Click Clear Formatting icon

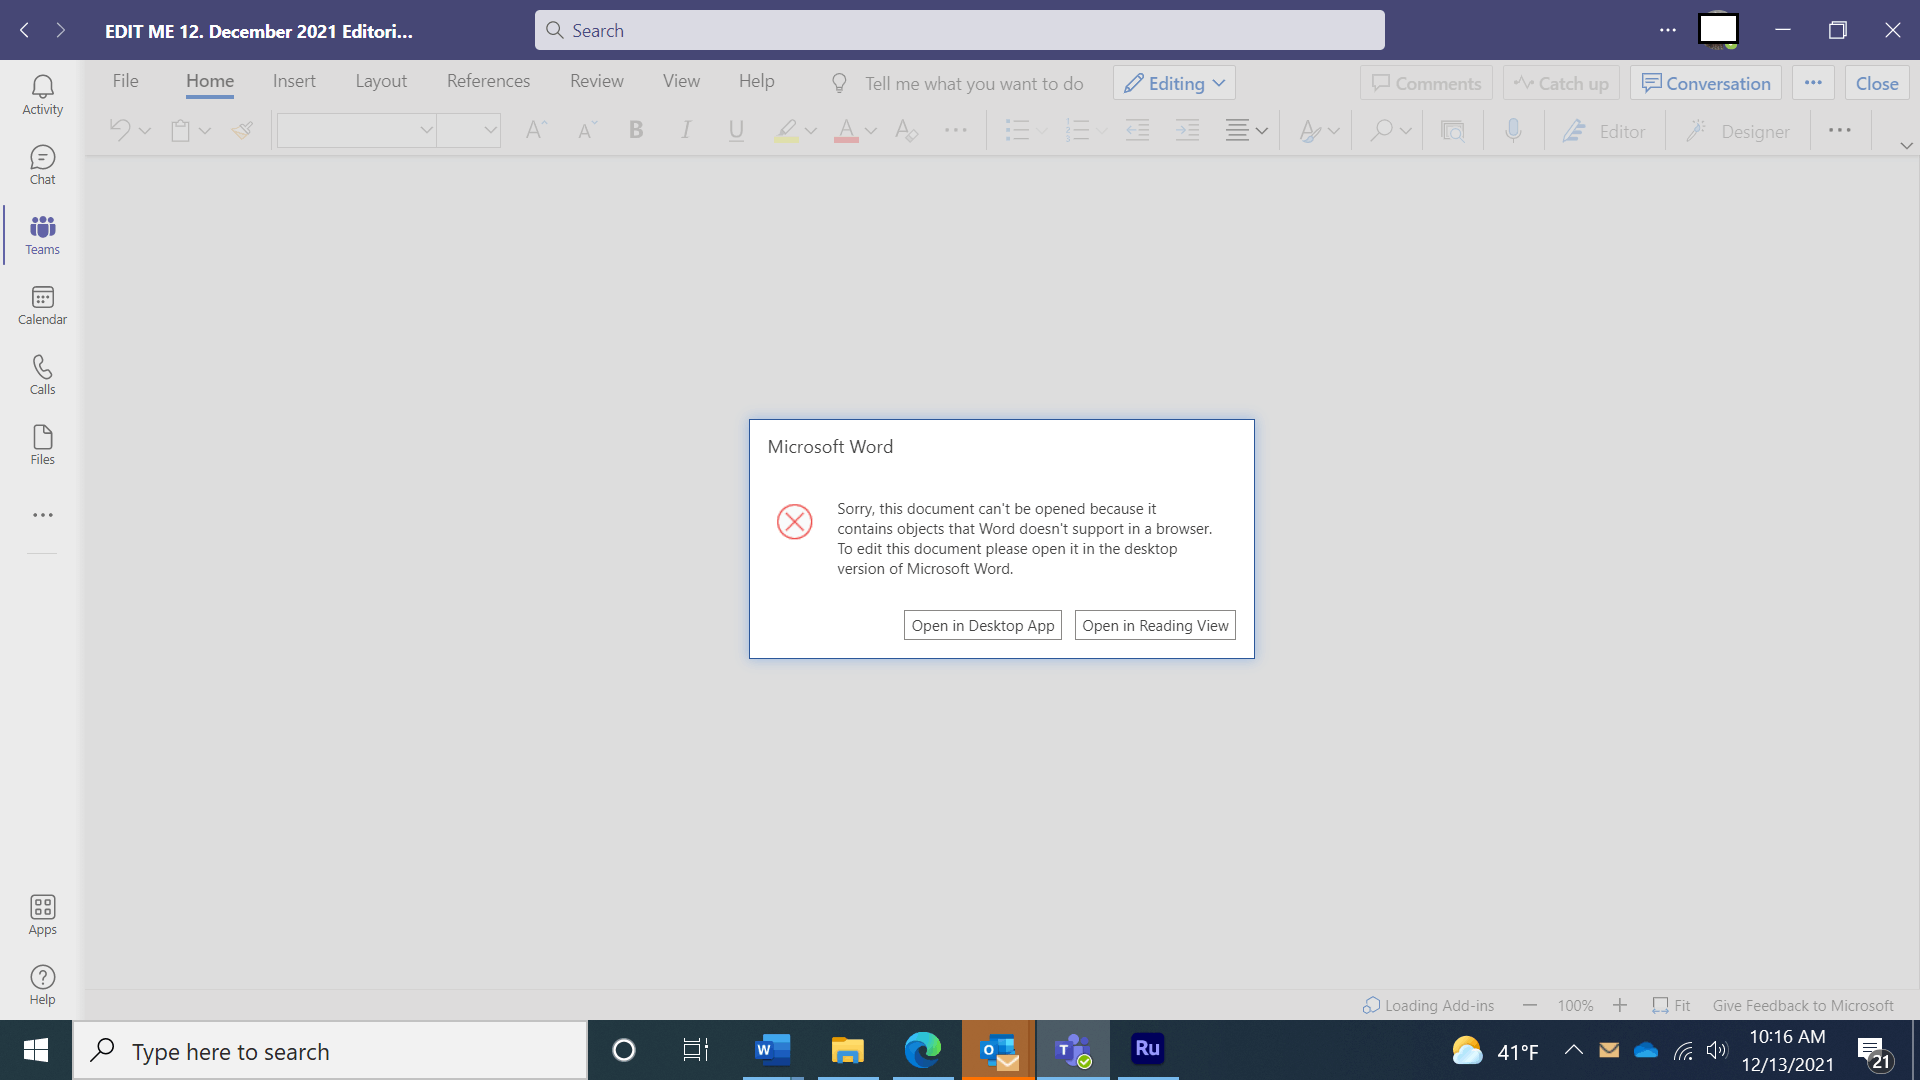coord(906,130)
